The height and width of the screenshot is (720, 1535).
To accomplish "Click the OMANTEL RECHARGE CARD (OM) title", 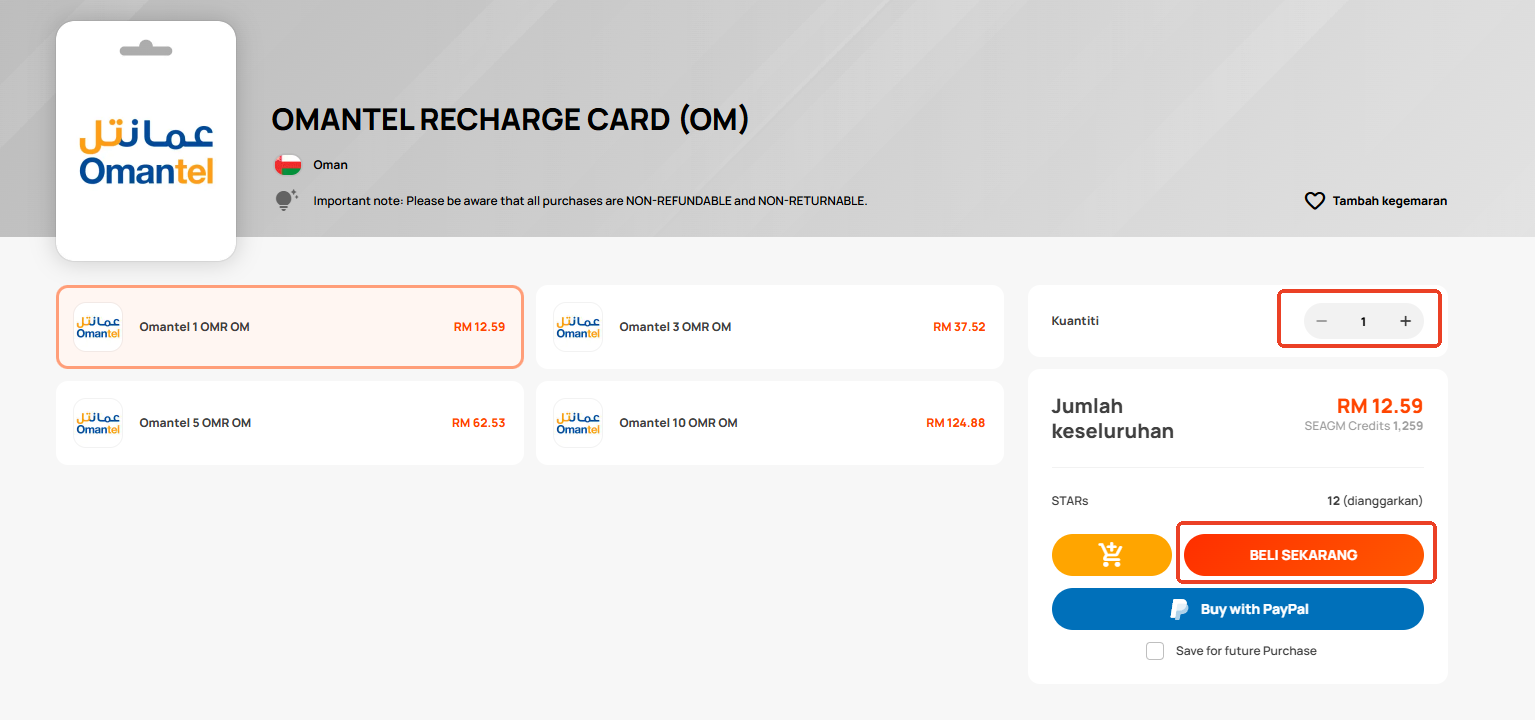I will tap(510, 119).
